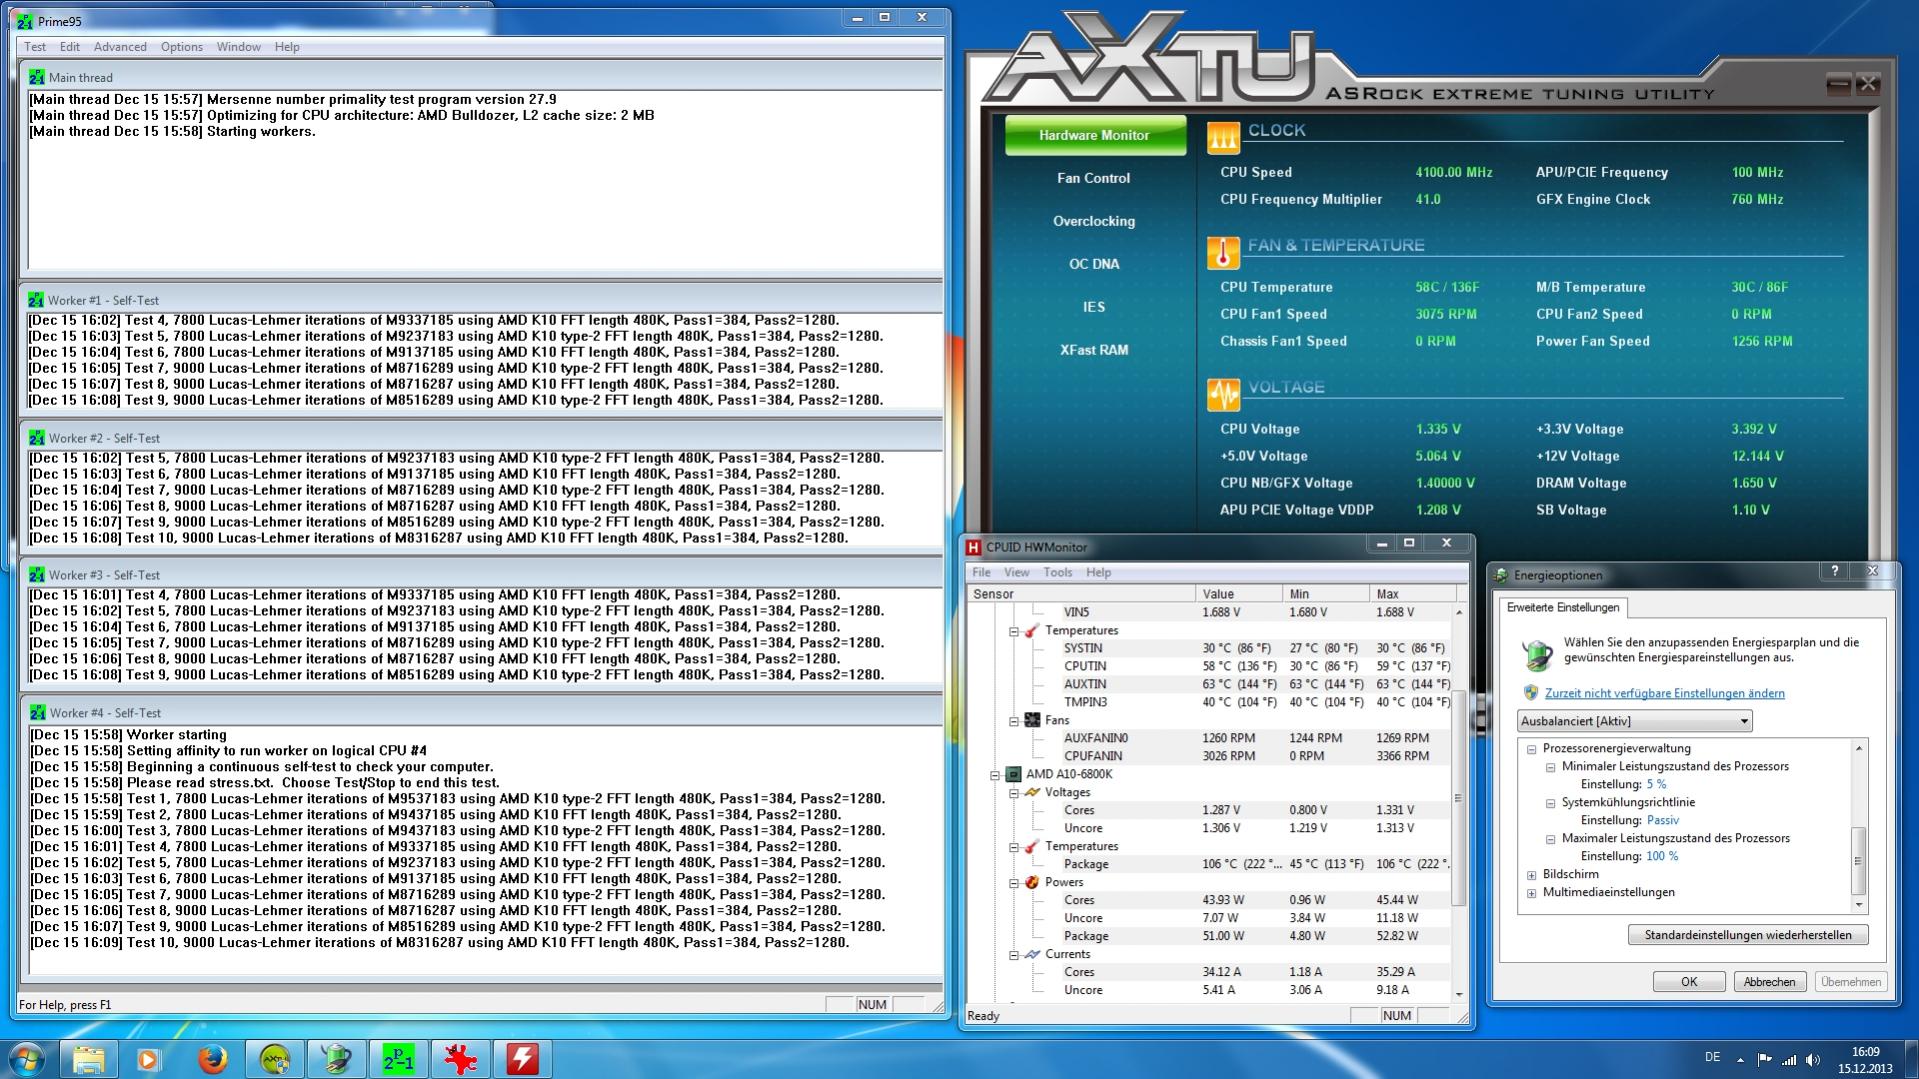
Task: Click the HWMonitor vertical scrollbar thumb
Action: (x=1458, y=798)
